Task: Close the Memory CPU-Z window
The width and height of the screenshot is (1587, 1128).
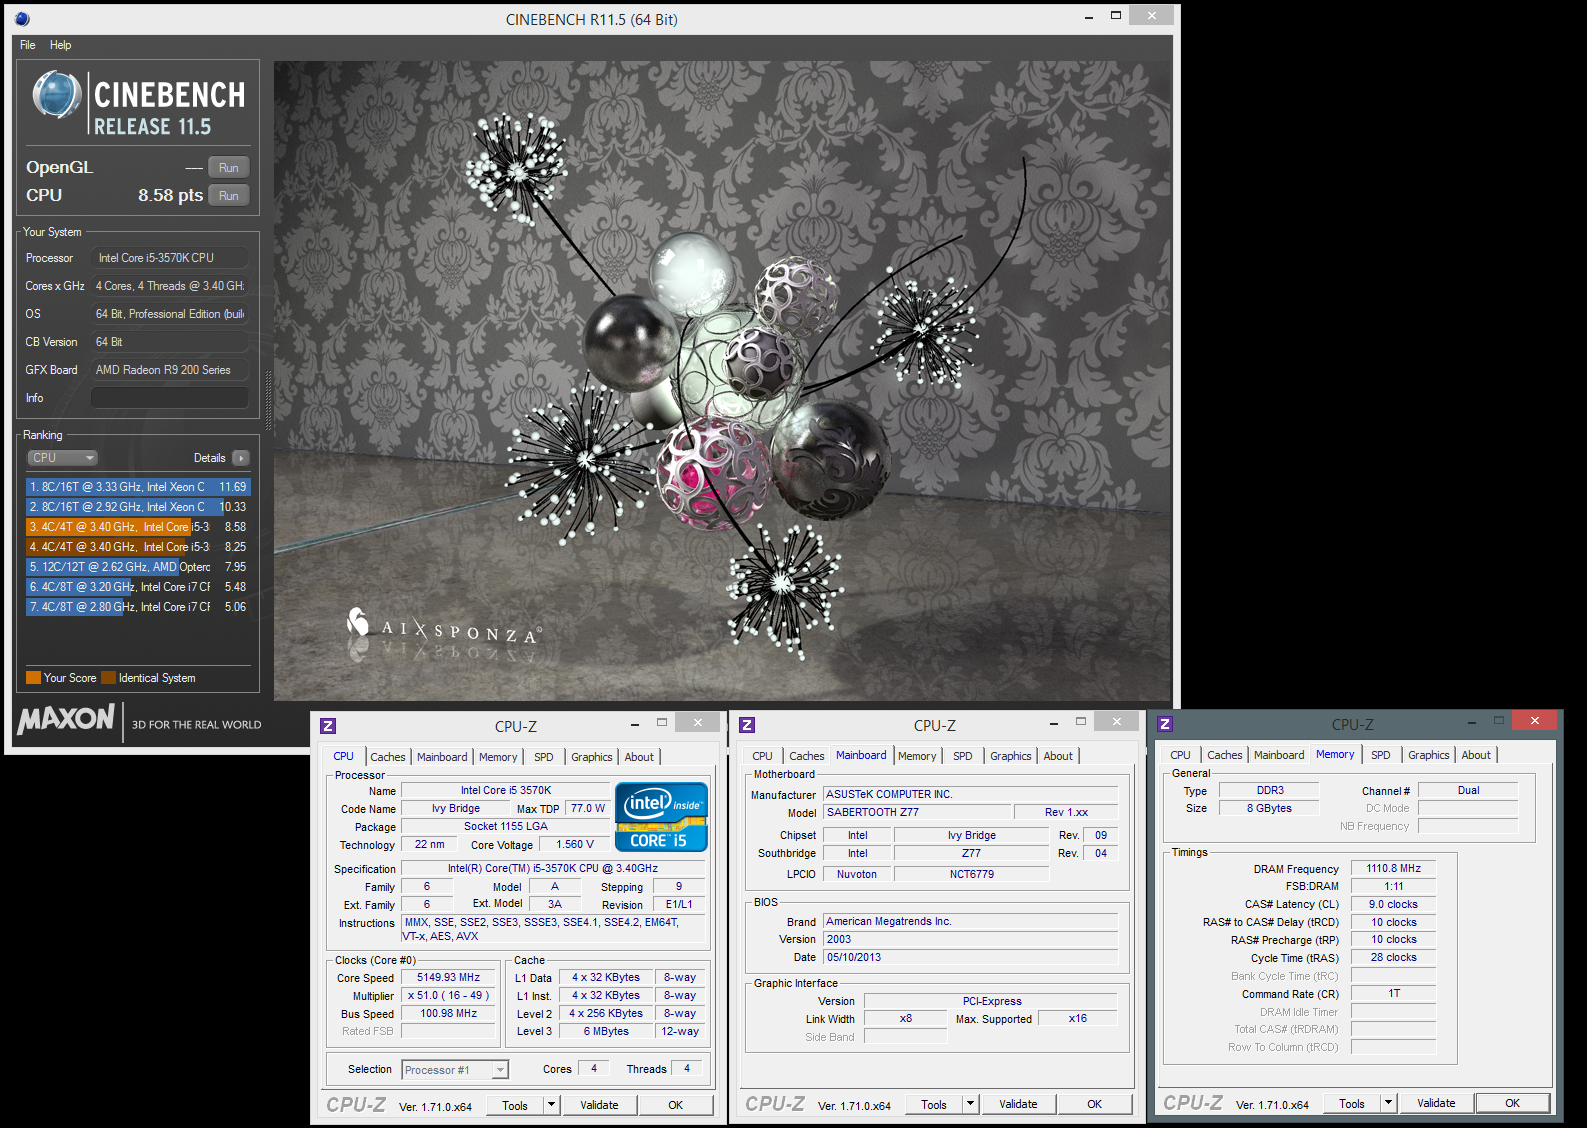Action: coord(1534,720)
